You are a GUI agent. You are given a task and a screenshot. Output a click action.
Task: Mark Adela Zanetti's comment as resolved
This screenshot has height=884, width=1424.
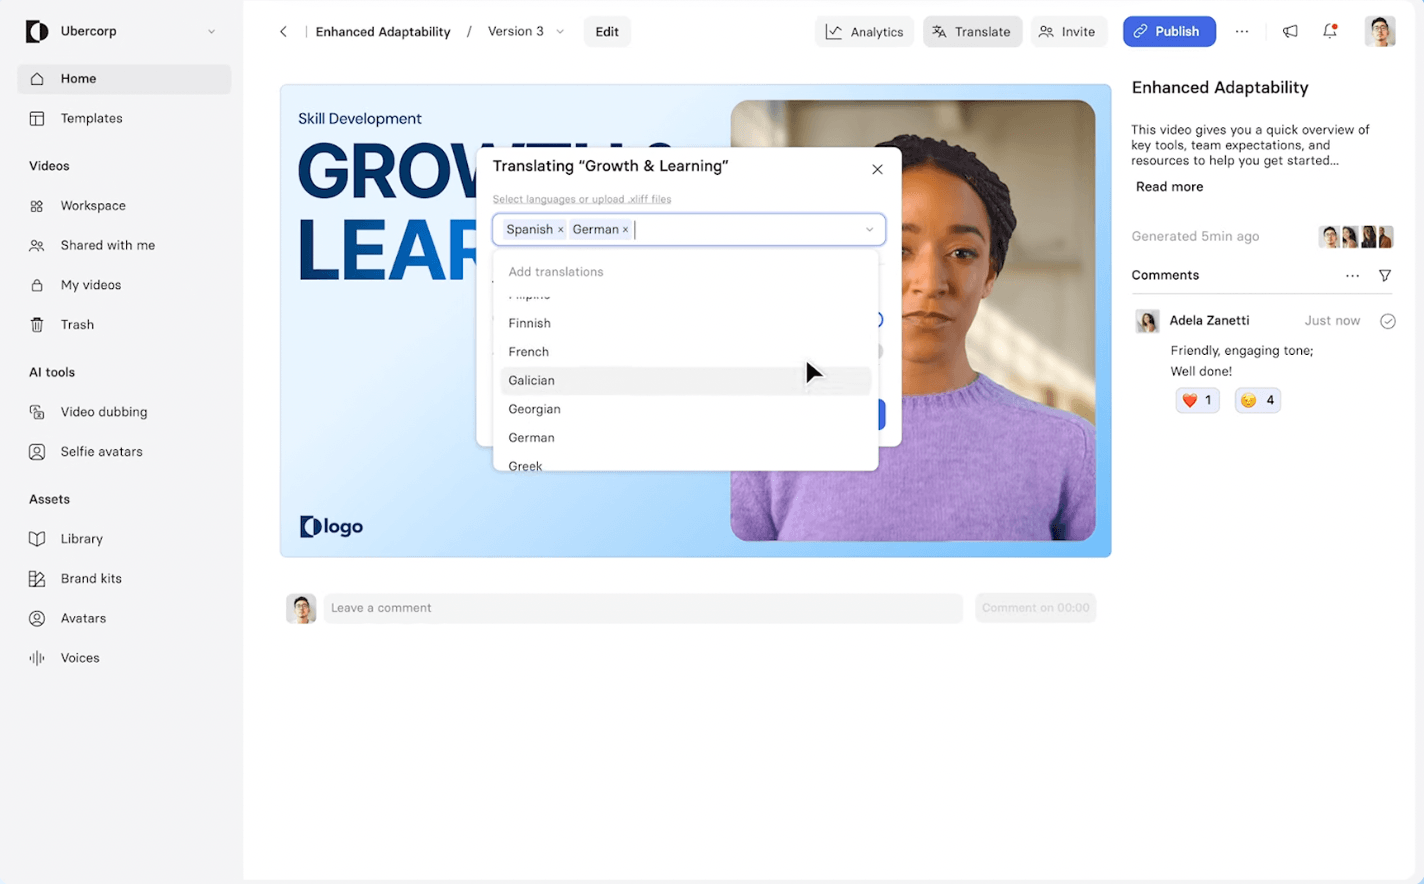tap(1387, 321)
